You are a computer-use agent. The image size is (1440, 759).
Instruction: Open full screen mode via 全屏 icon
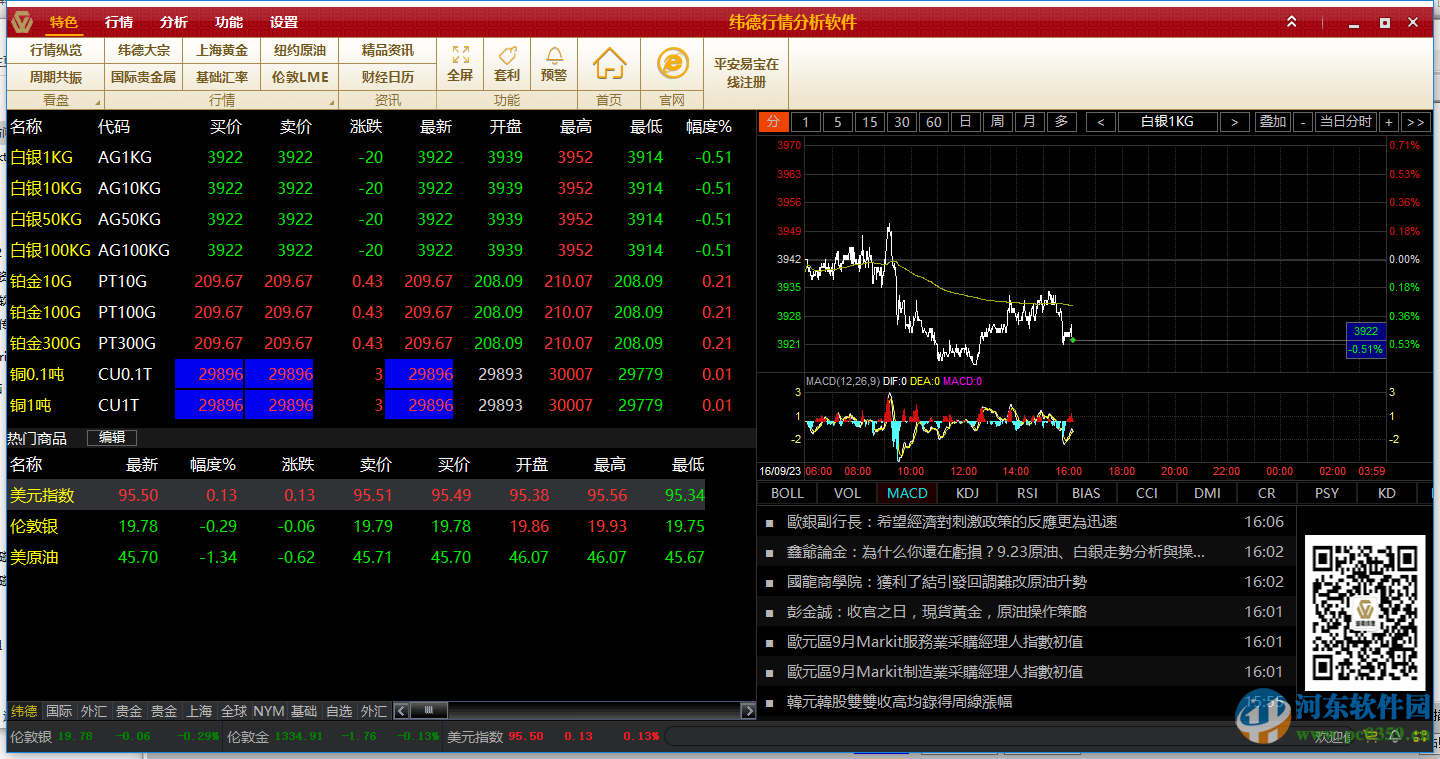coord(460,63)
